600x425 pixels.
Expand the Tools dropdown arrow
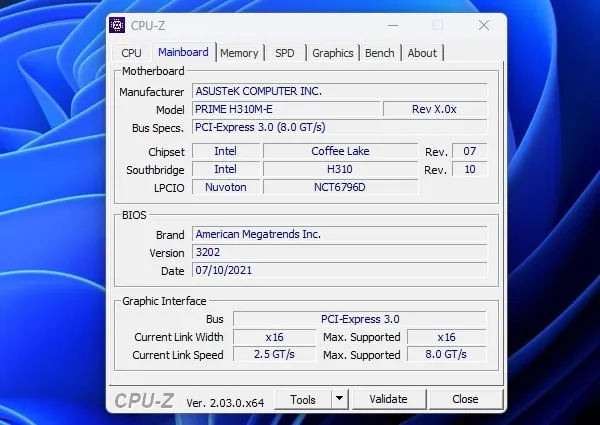(339, 399)
